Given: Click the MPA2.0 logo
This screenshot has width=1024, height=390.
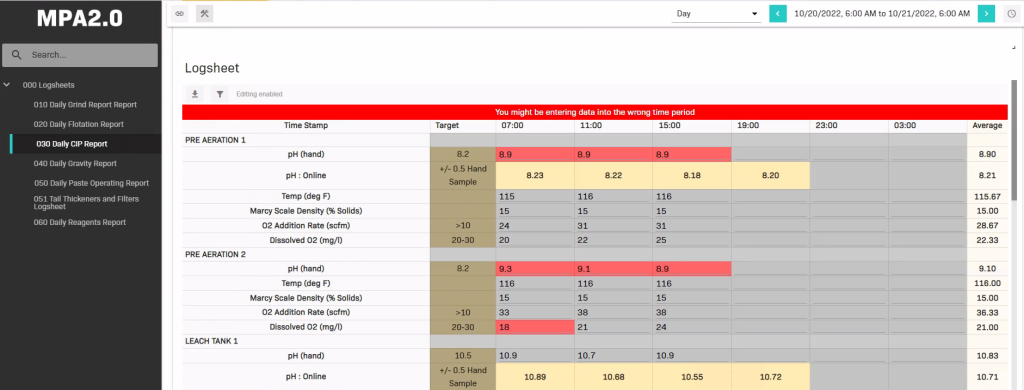Looking at the screenshot, I should pos(80,19).
